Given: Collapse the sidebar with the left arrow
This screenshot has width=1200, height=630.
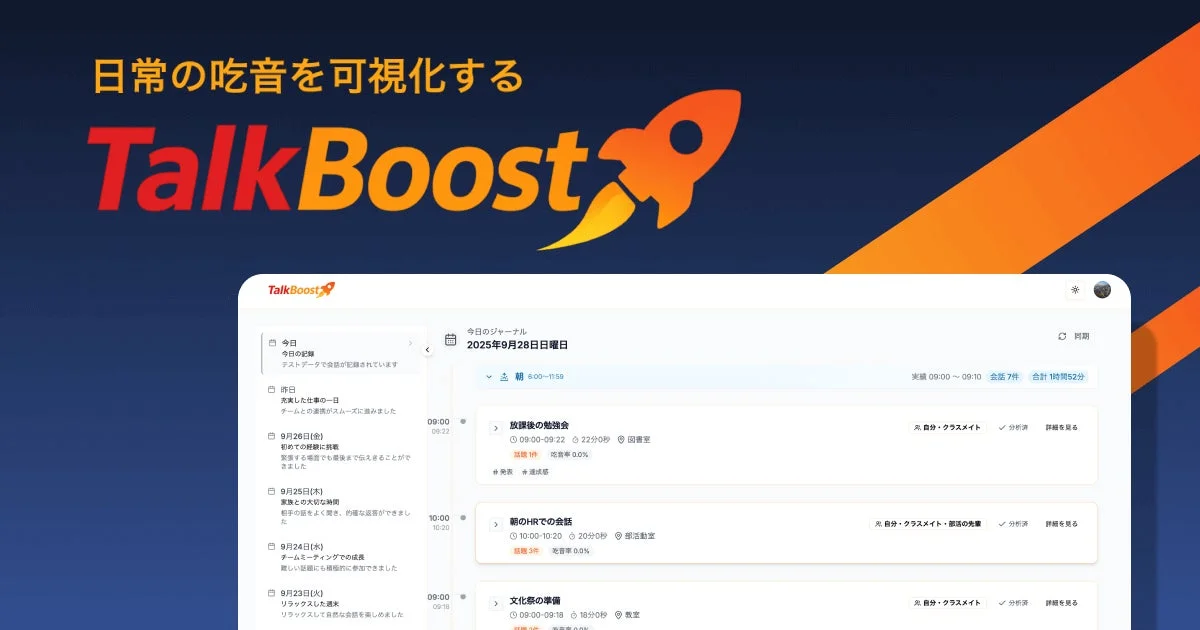Looking at the screenshot, I should (x=427, y=349).
